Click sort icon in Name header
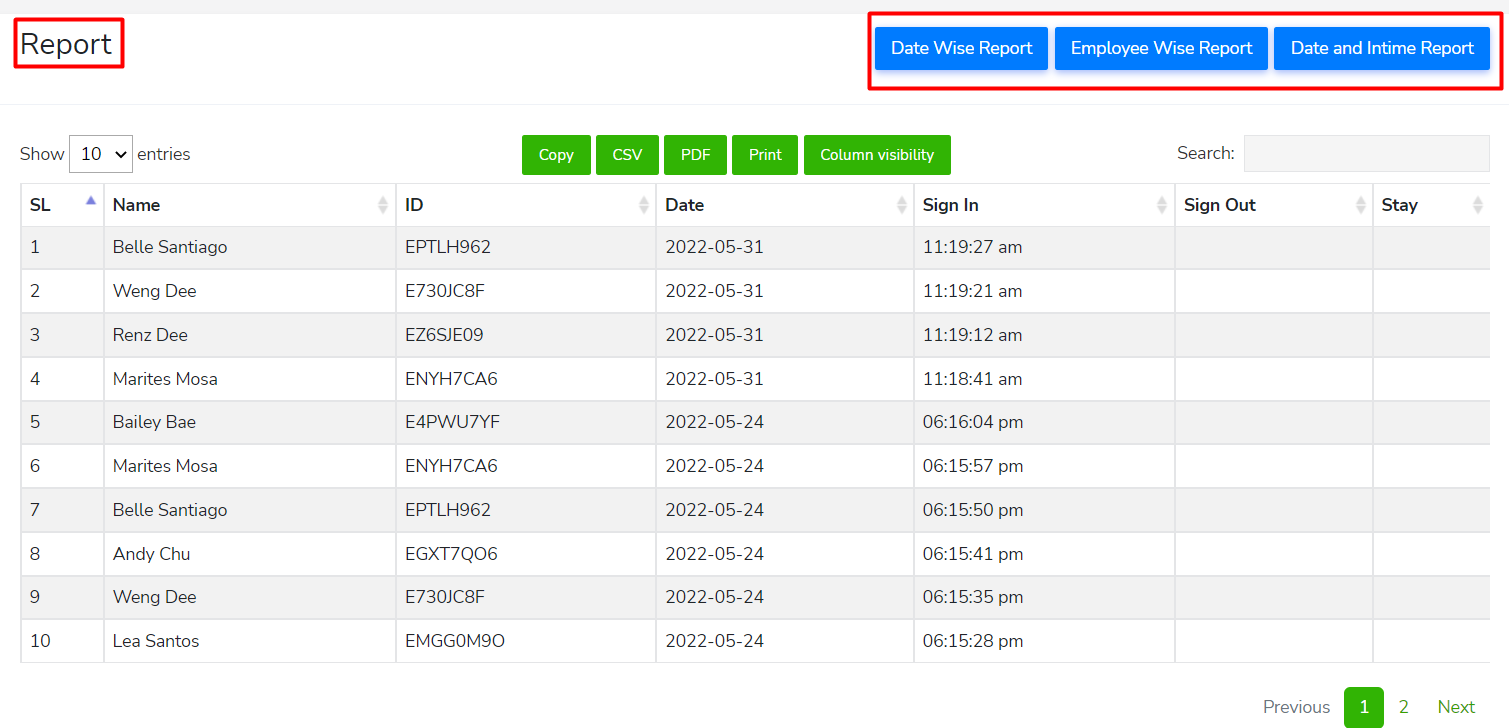The height and width of the screenshot is (728, 1509). tap(383, 205)
